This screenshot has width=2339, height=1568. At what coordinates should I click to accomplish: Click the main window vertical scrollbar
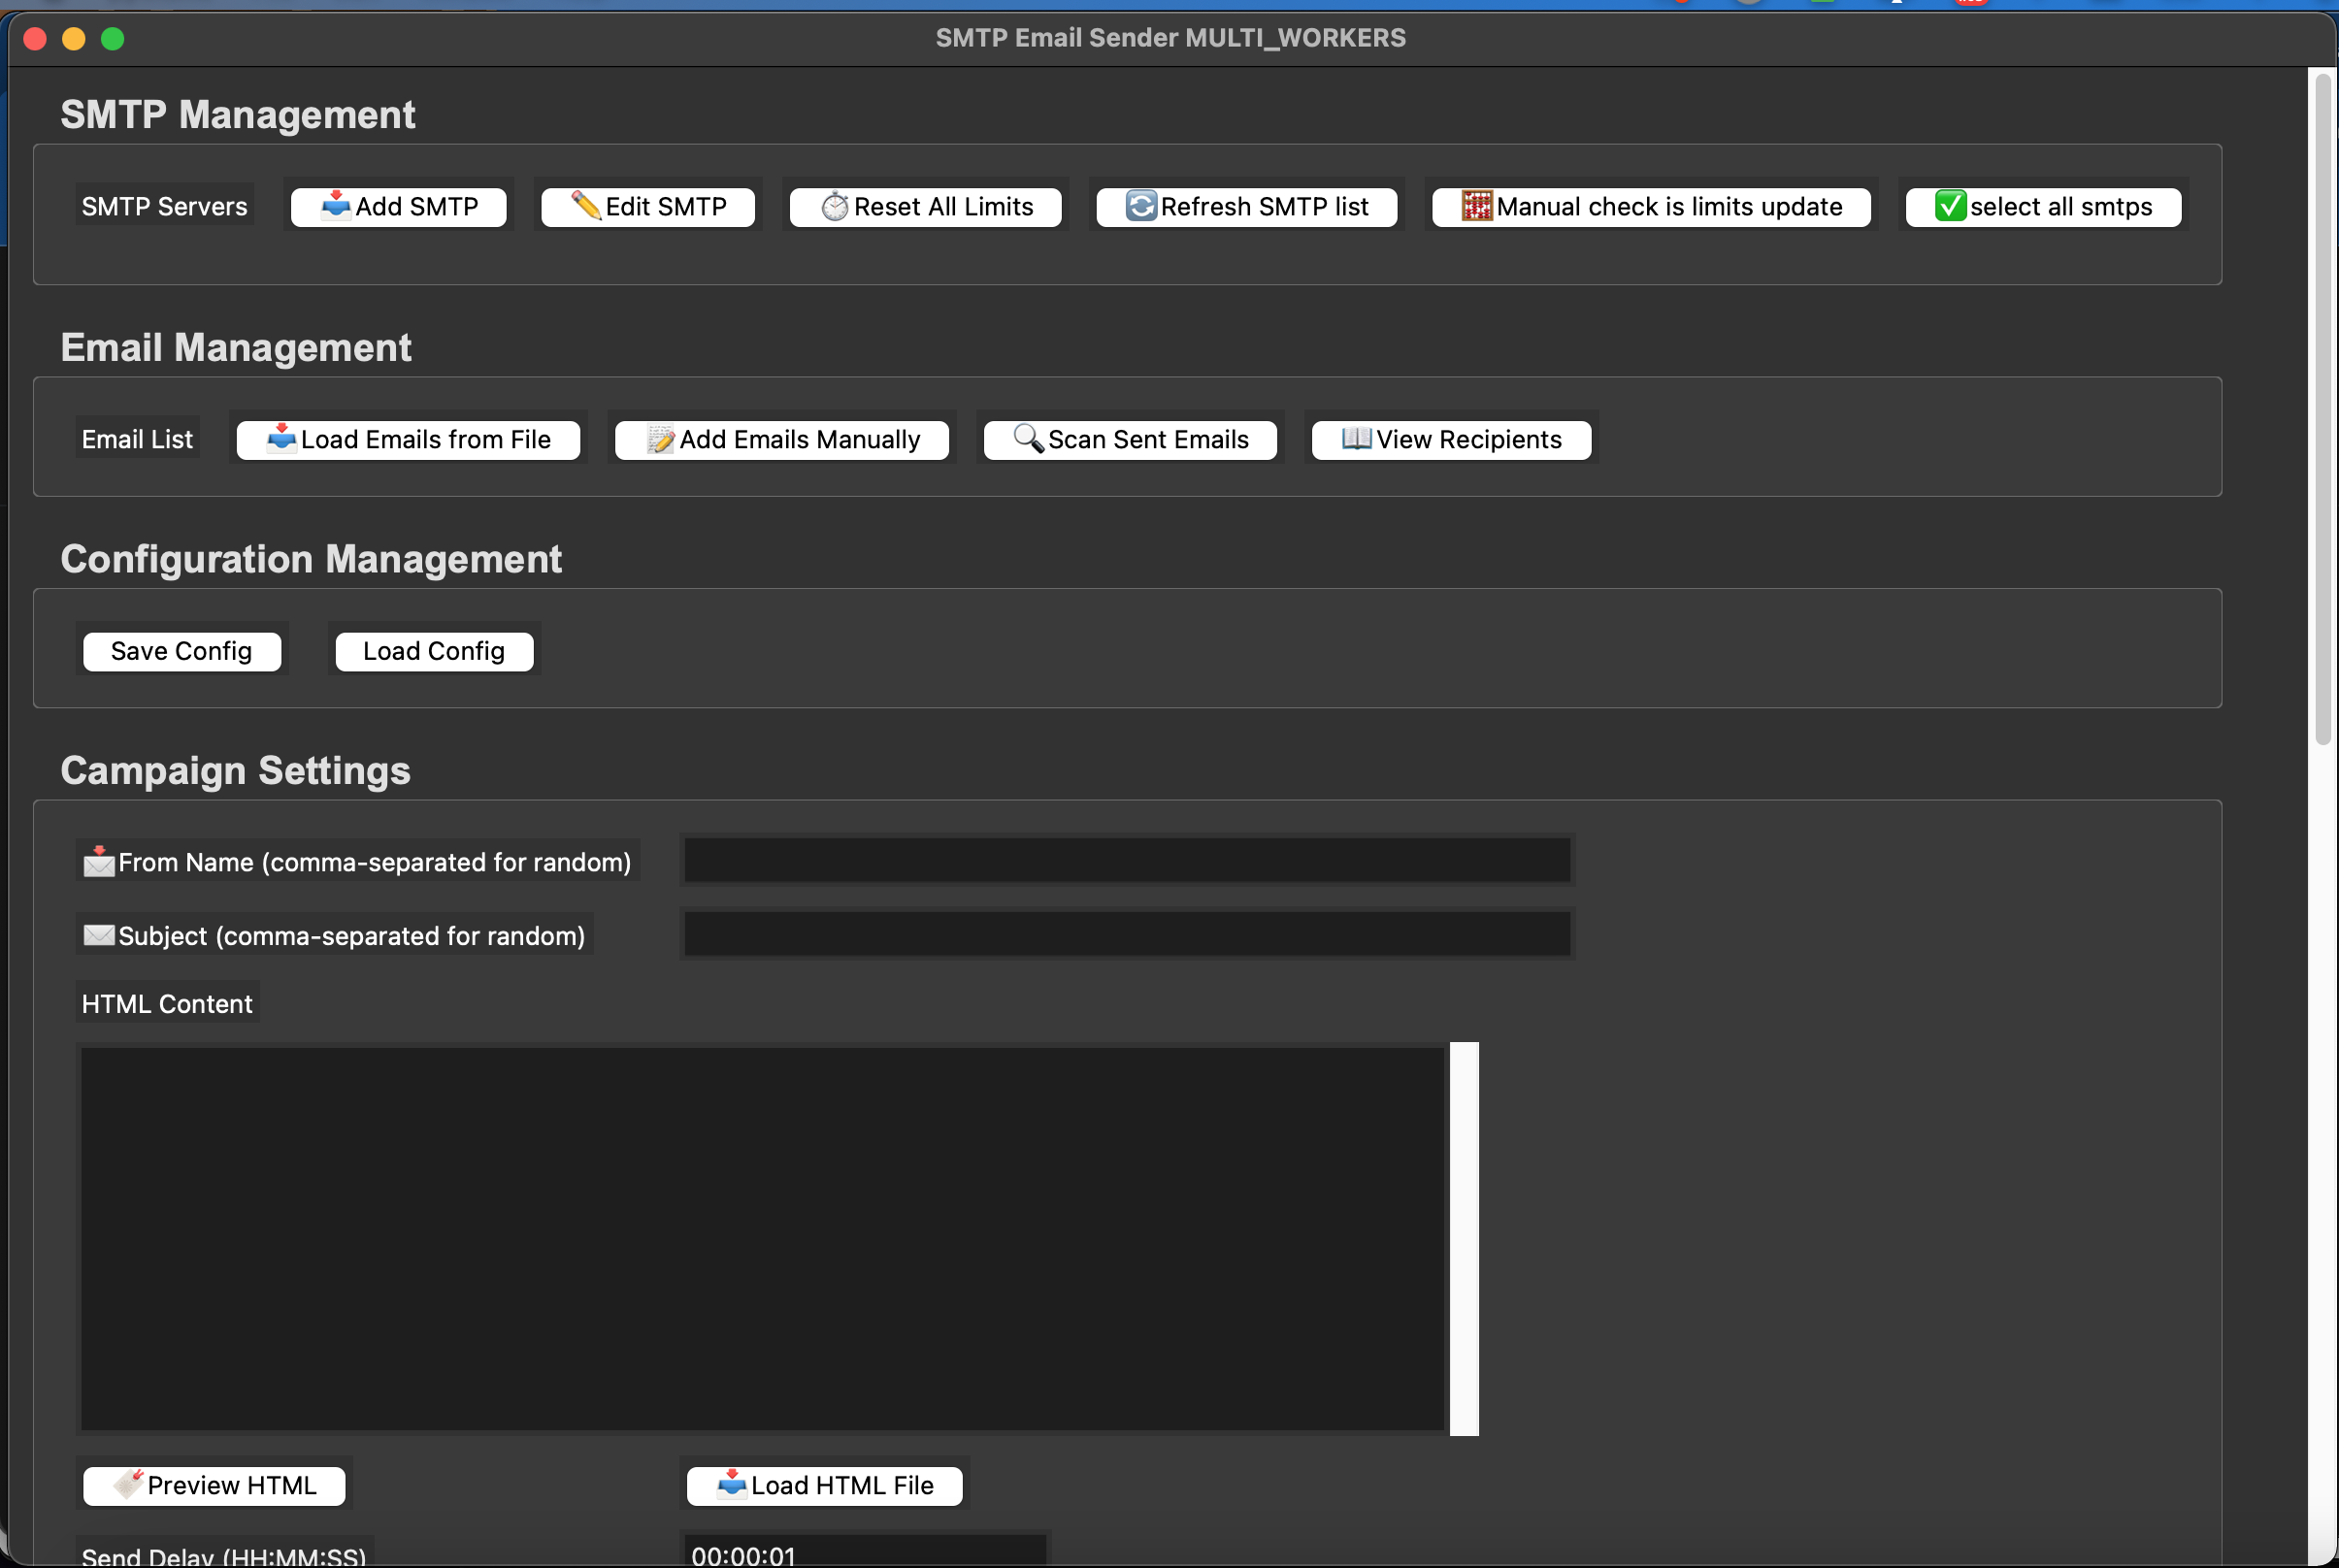[x=2323, y=410]
